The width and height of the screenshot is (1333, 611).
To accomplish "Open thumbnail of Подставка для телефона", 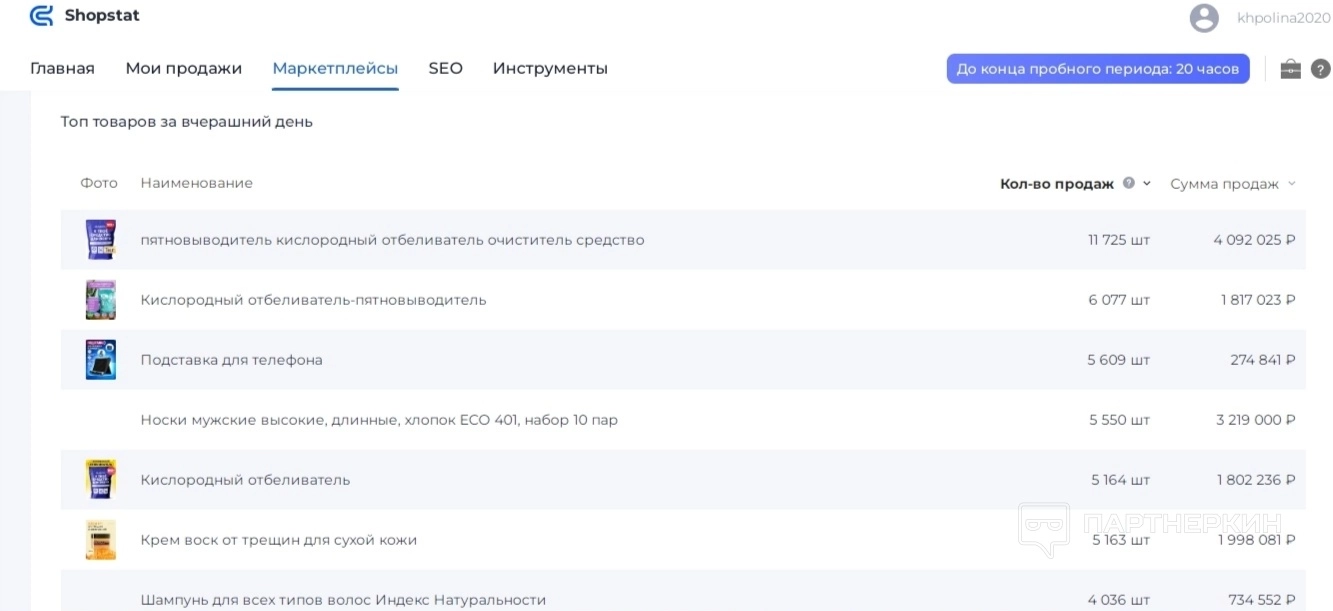I will coord(101,360).
